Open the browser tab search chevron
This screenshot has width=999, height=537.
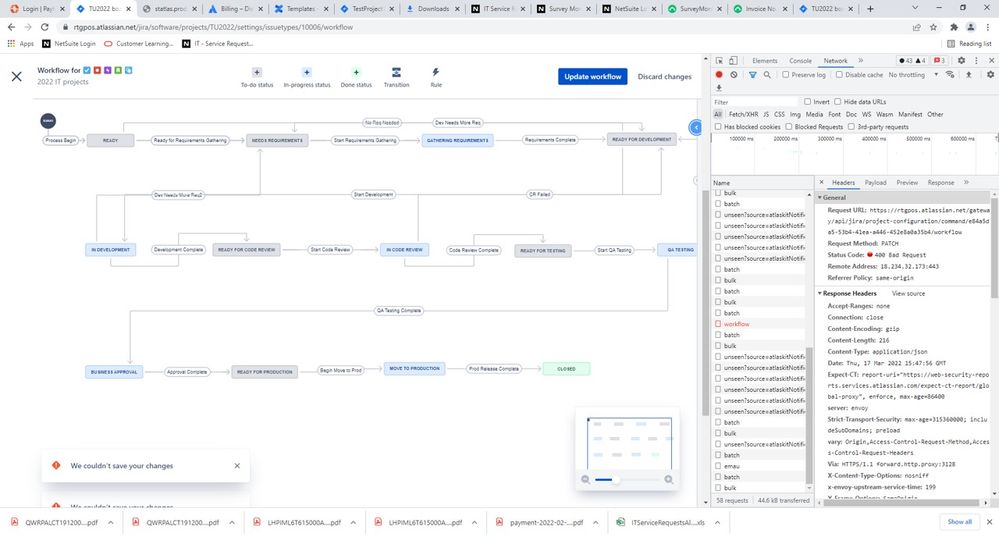click(x=915, y=8)
